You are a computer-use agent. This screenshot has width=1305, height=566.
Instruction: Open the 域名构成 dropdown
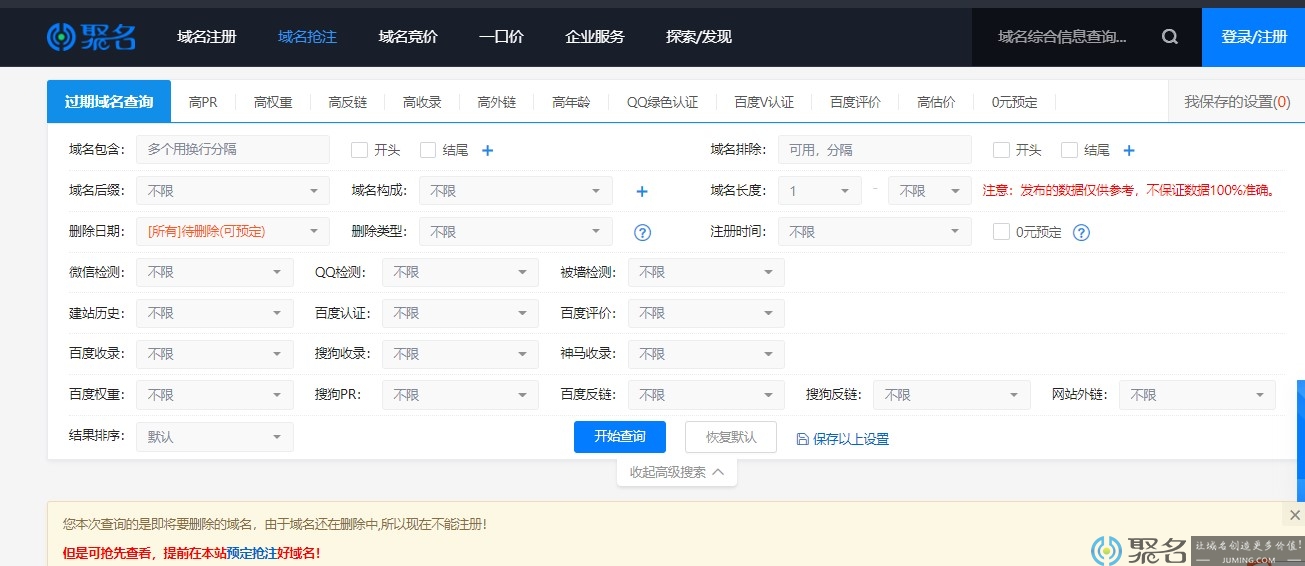(x=516, y=191)
